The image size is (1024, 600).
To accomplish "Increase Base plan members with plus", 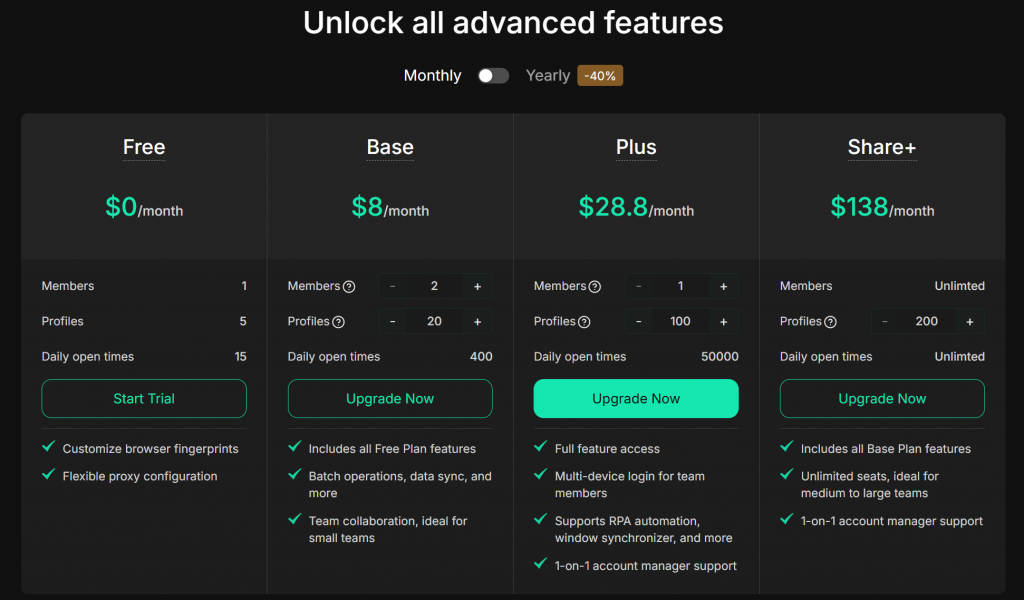I will [477, 287].
